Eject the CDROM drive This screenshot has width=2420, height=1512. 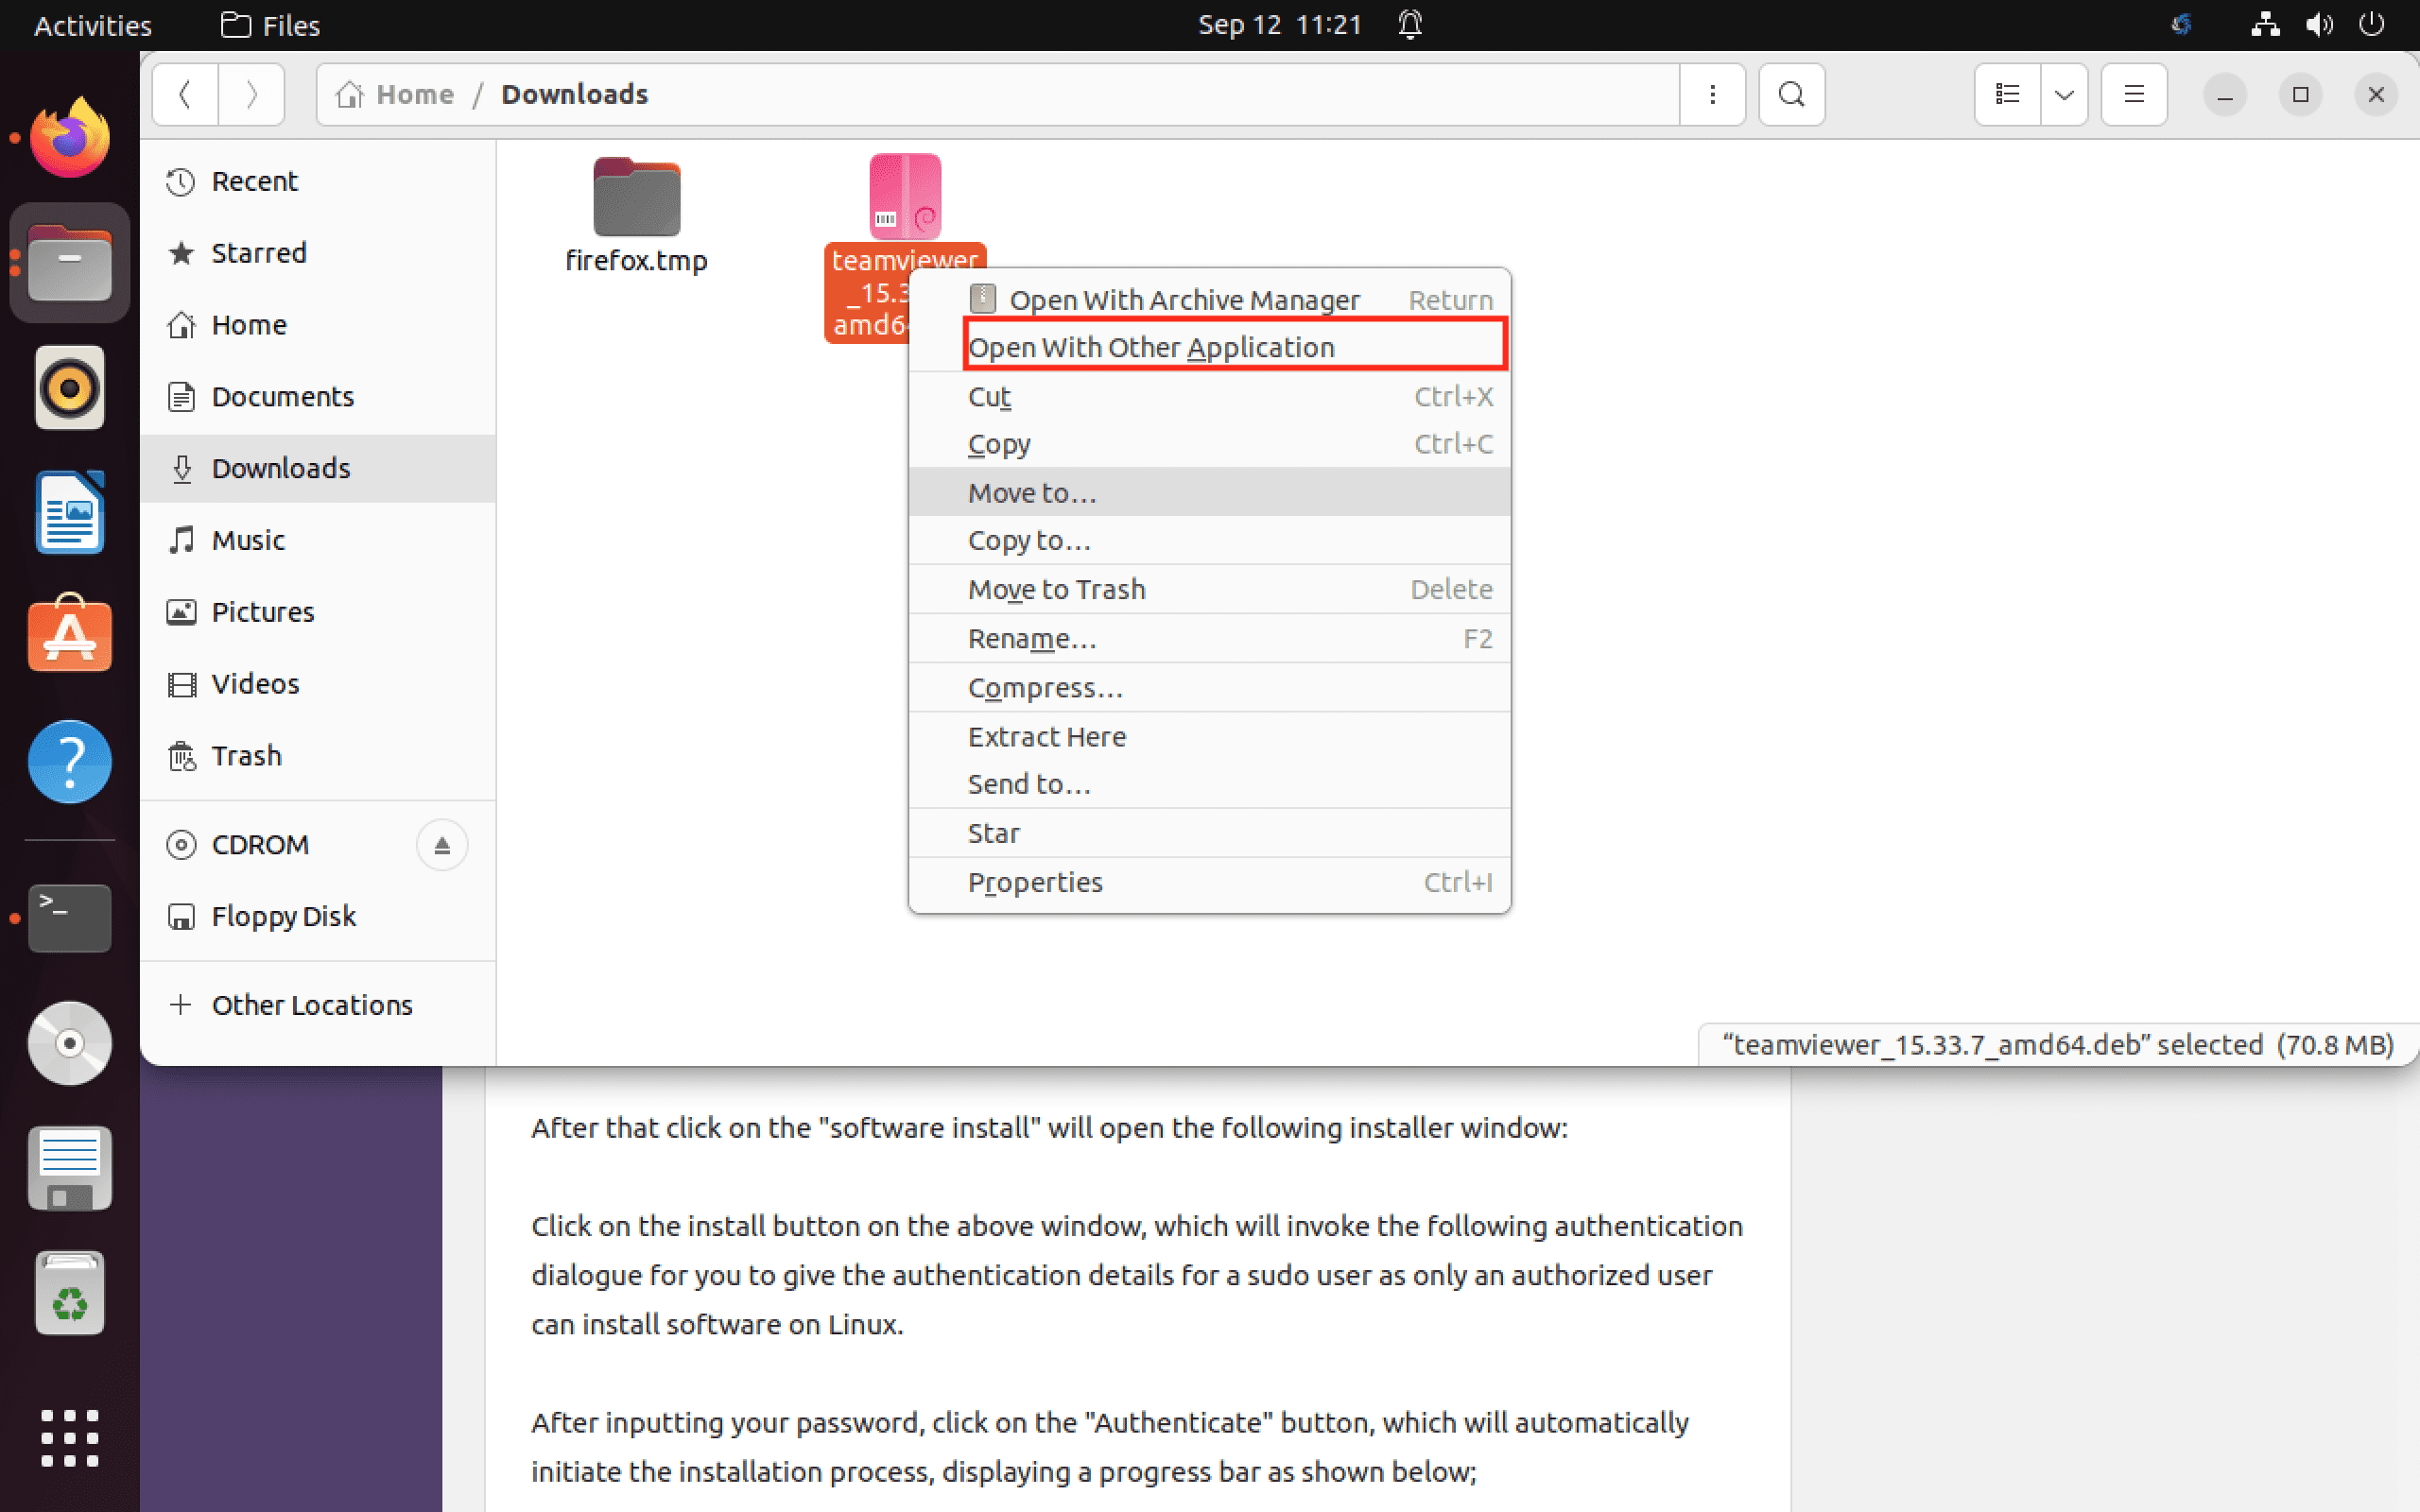(x=441, y=844)
